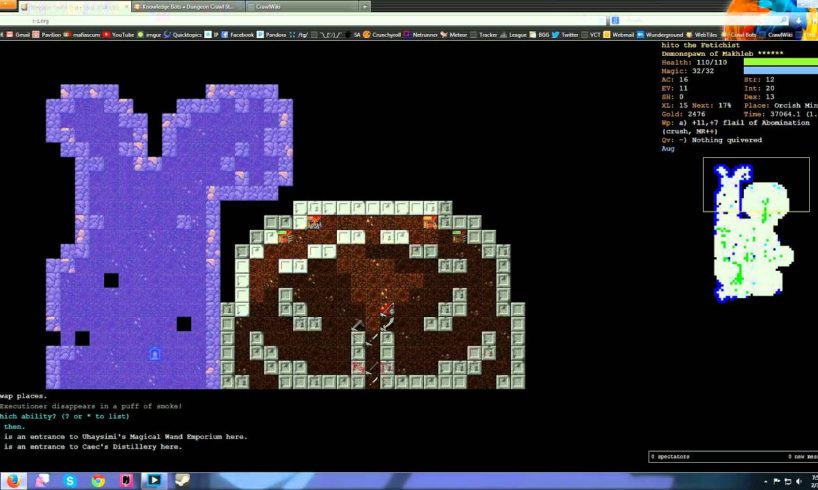The height and width of the screenshot is (490, 818).
Task: Open Steam from the taskbar
Action: tap(182, 481)
